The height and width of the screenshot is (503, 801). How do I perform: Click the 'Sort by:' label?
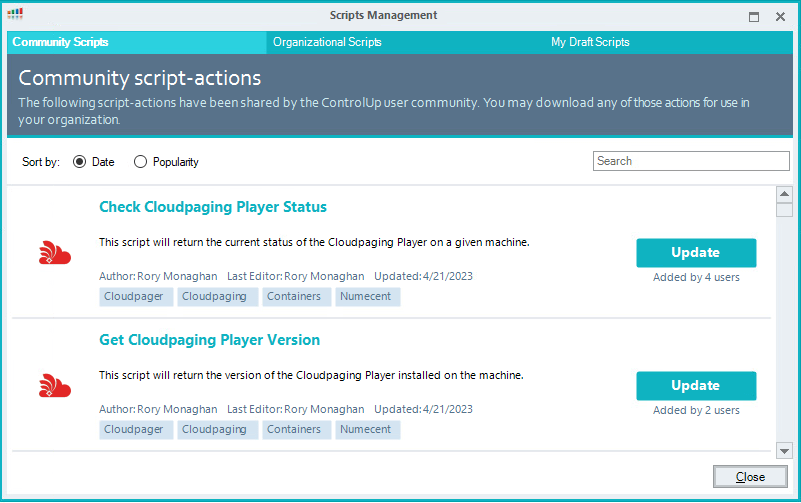tap(41, 162)
